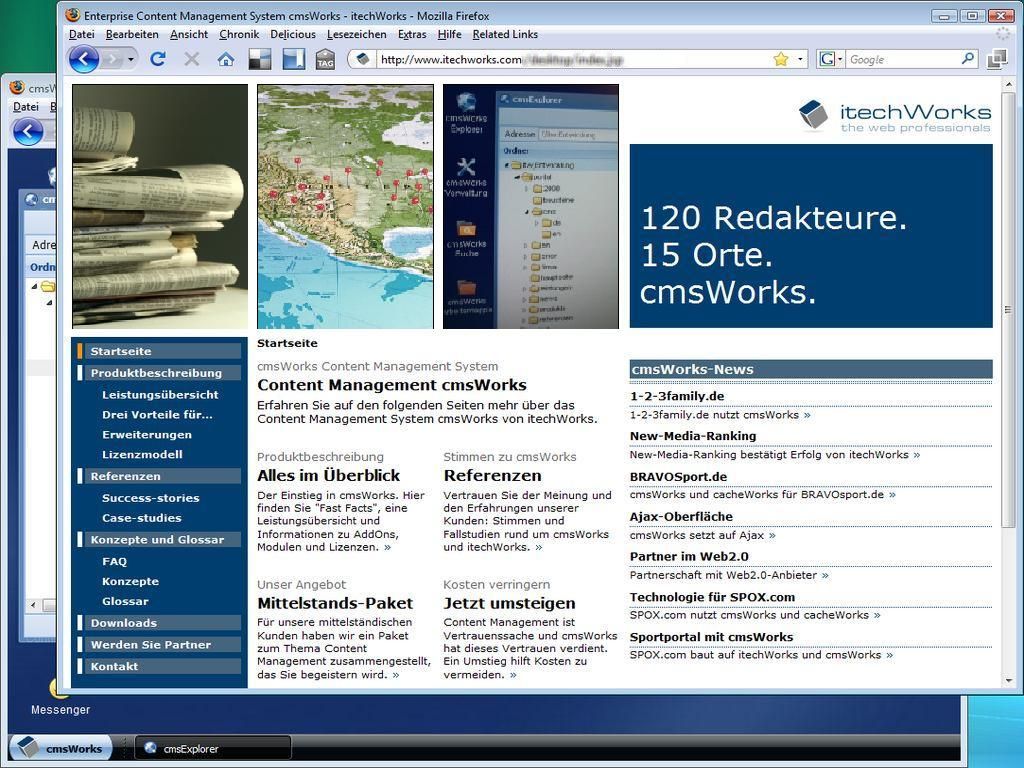Image resolution: width=1024 pixels, height=768 pixels.
Task: Open Partner im Web2.0 news headline
Action: tap(689, 556)
